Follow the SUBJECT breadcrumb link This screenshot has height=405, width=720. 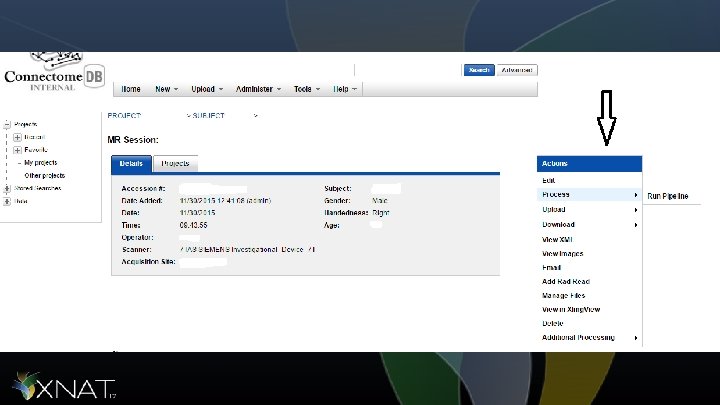[208, 116]
